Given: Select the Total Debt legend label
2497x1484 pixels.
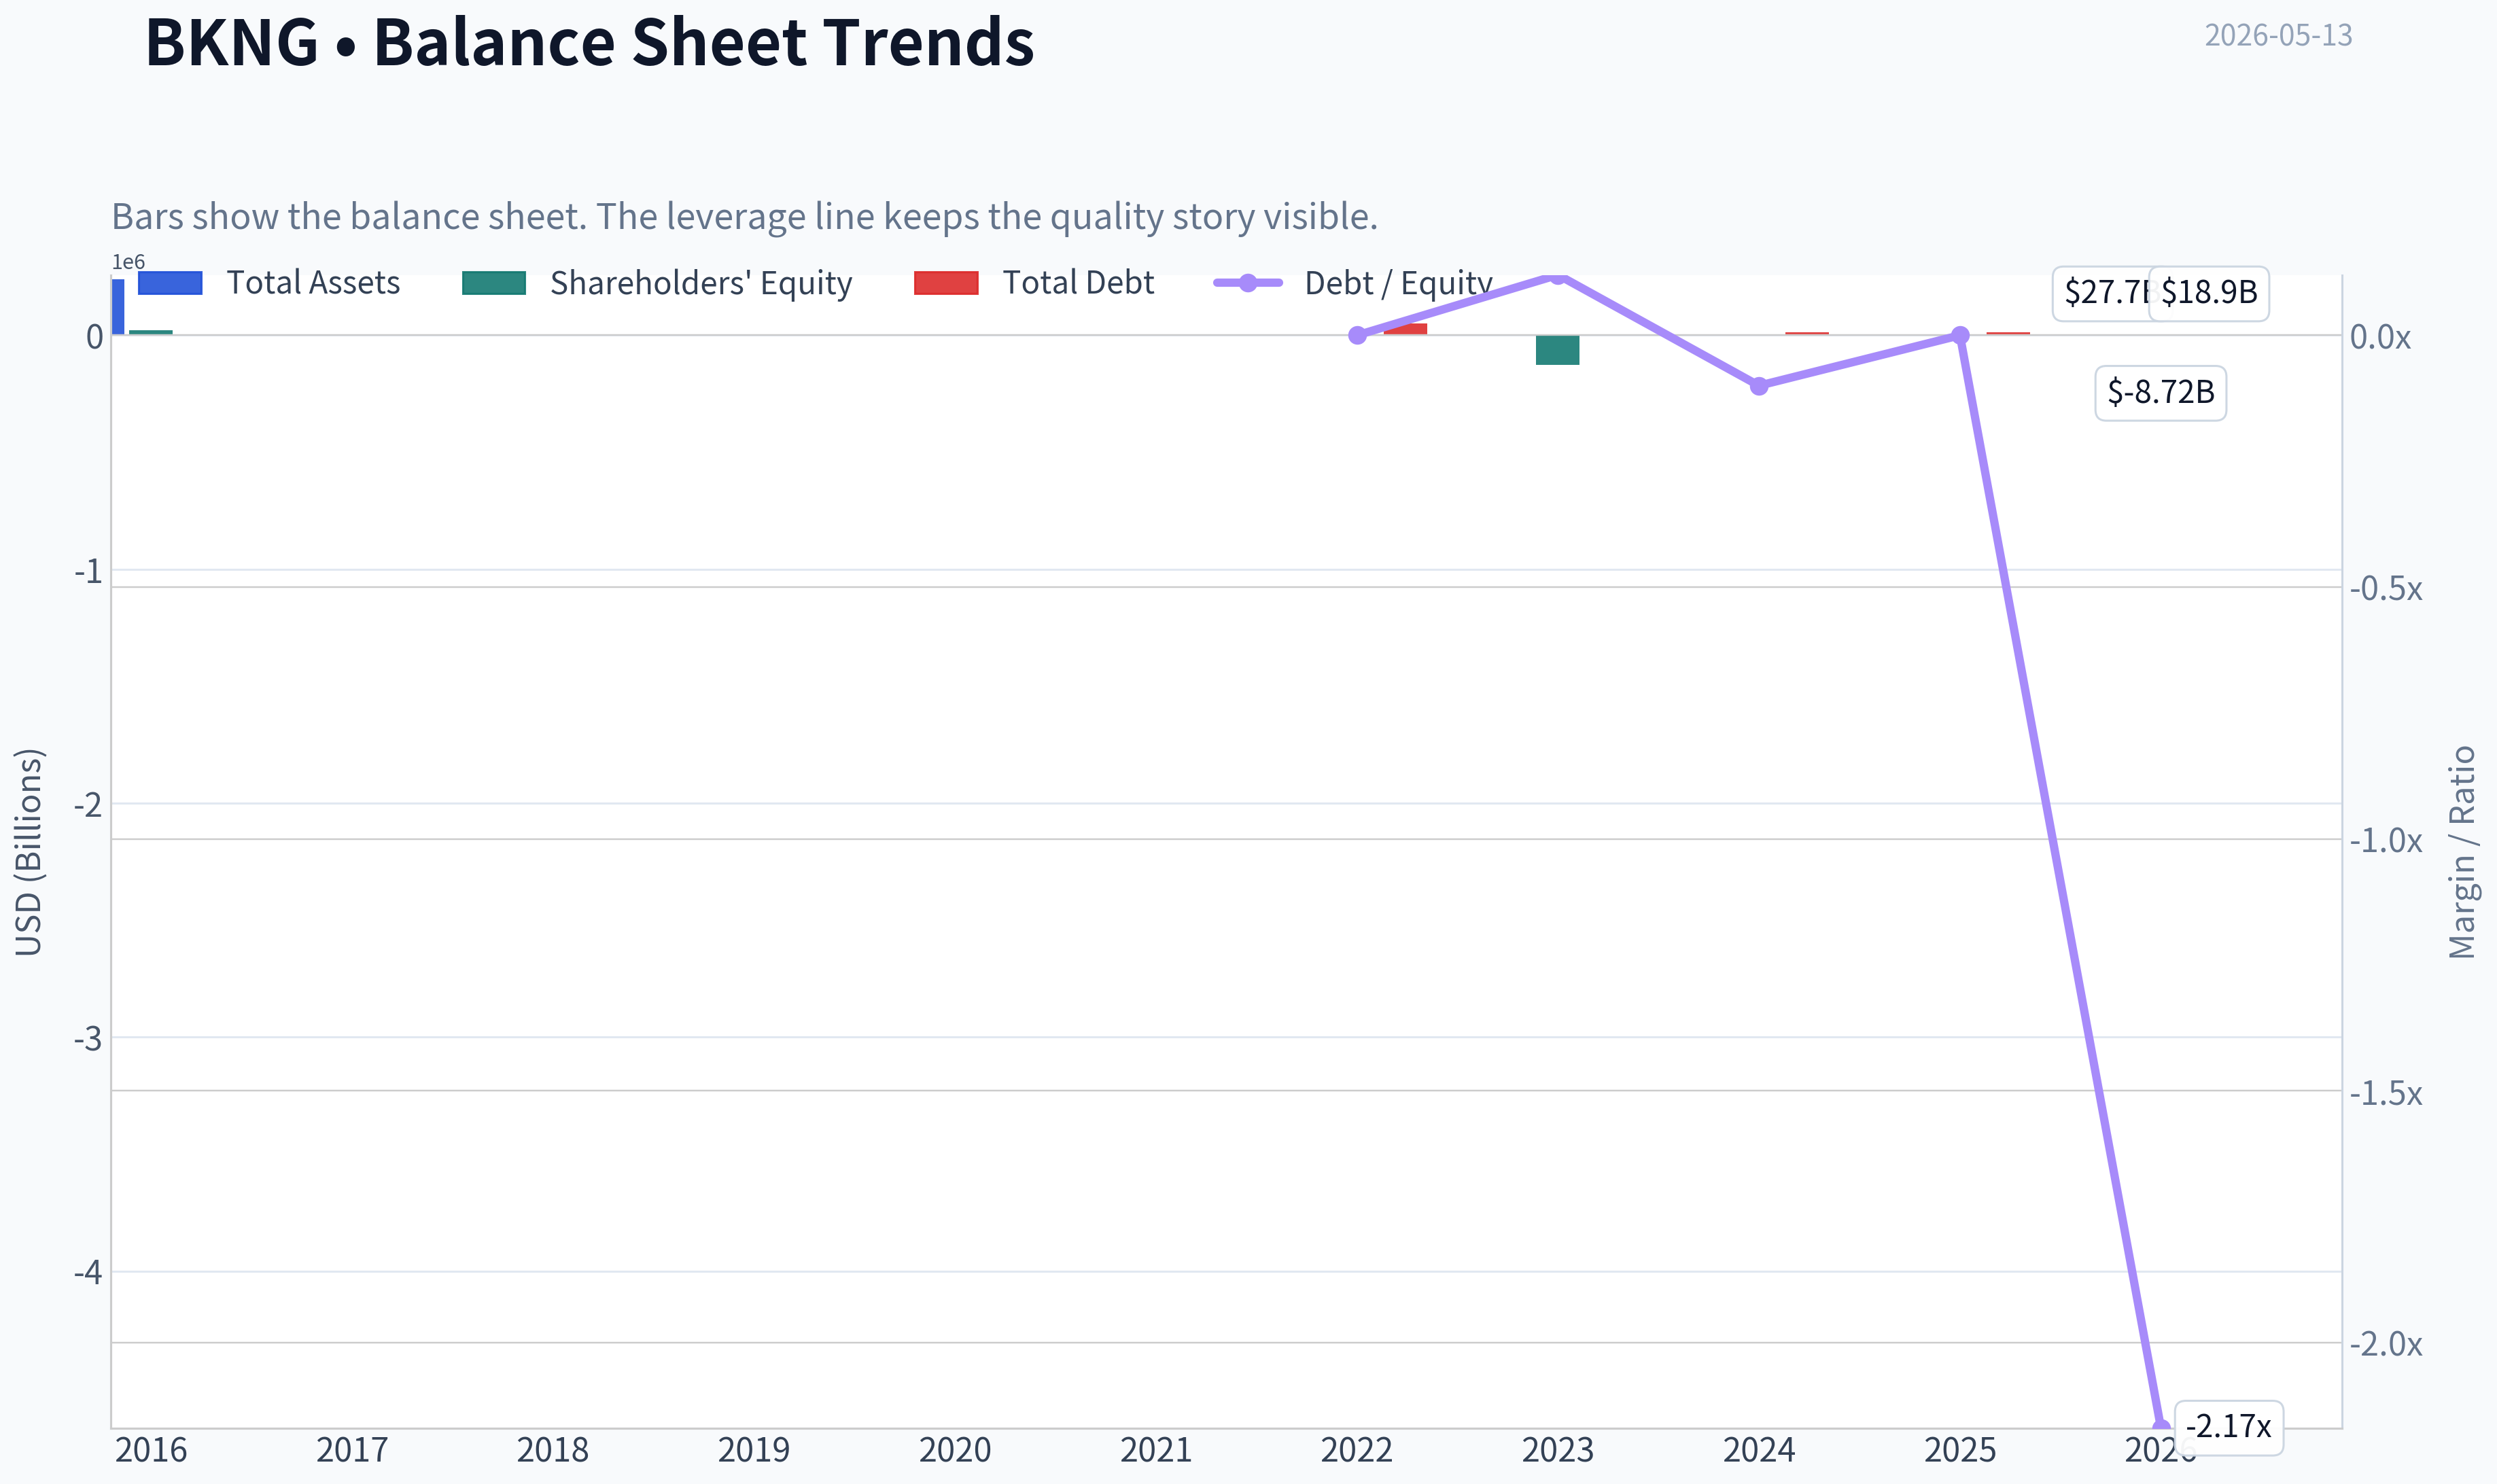Looking at the screenshot, I should coord(1078,283).
